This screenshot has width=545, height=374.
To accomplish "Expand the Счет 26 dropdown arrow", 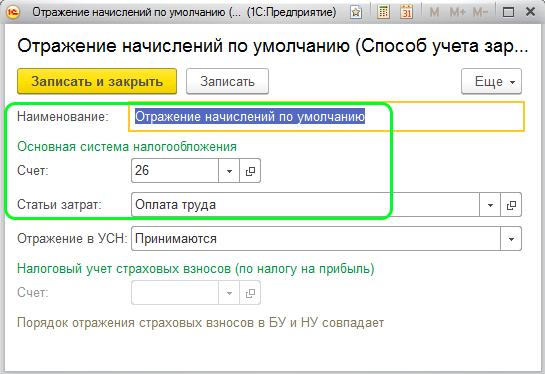I will 229,171.
